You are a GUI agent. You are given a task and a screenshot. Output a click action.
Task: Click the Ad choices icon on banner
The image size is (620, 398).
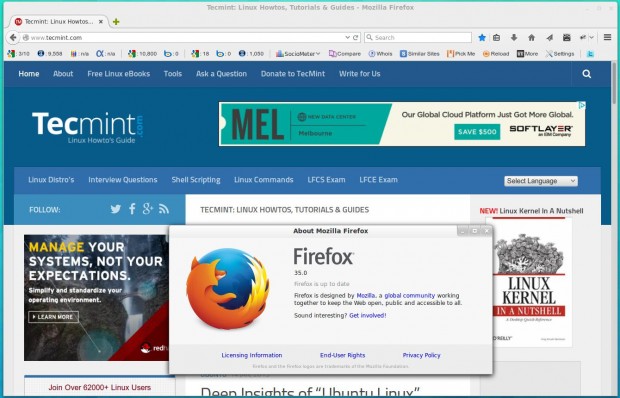[582, 105]
